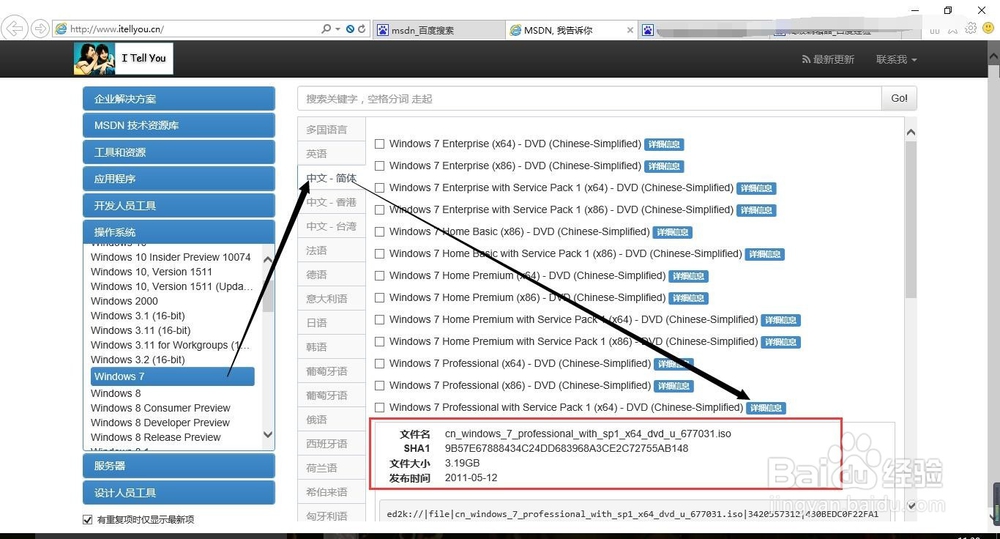The image size is (1000, 539).
Task: Collapse the 操作系统 category
Action: [179, 232]
